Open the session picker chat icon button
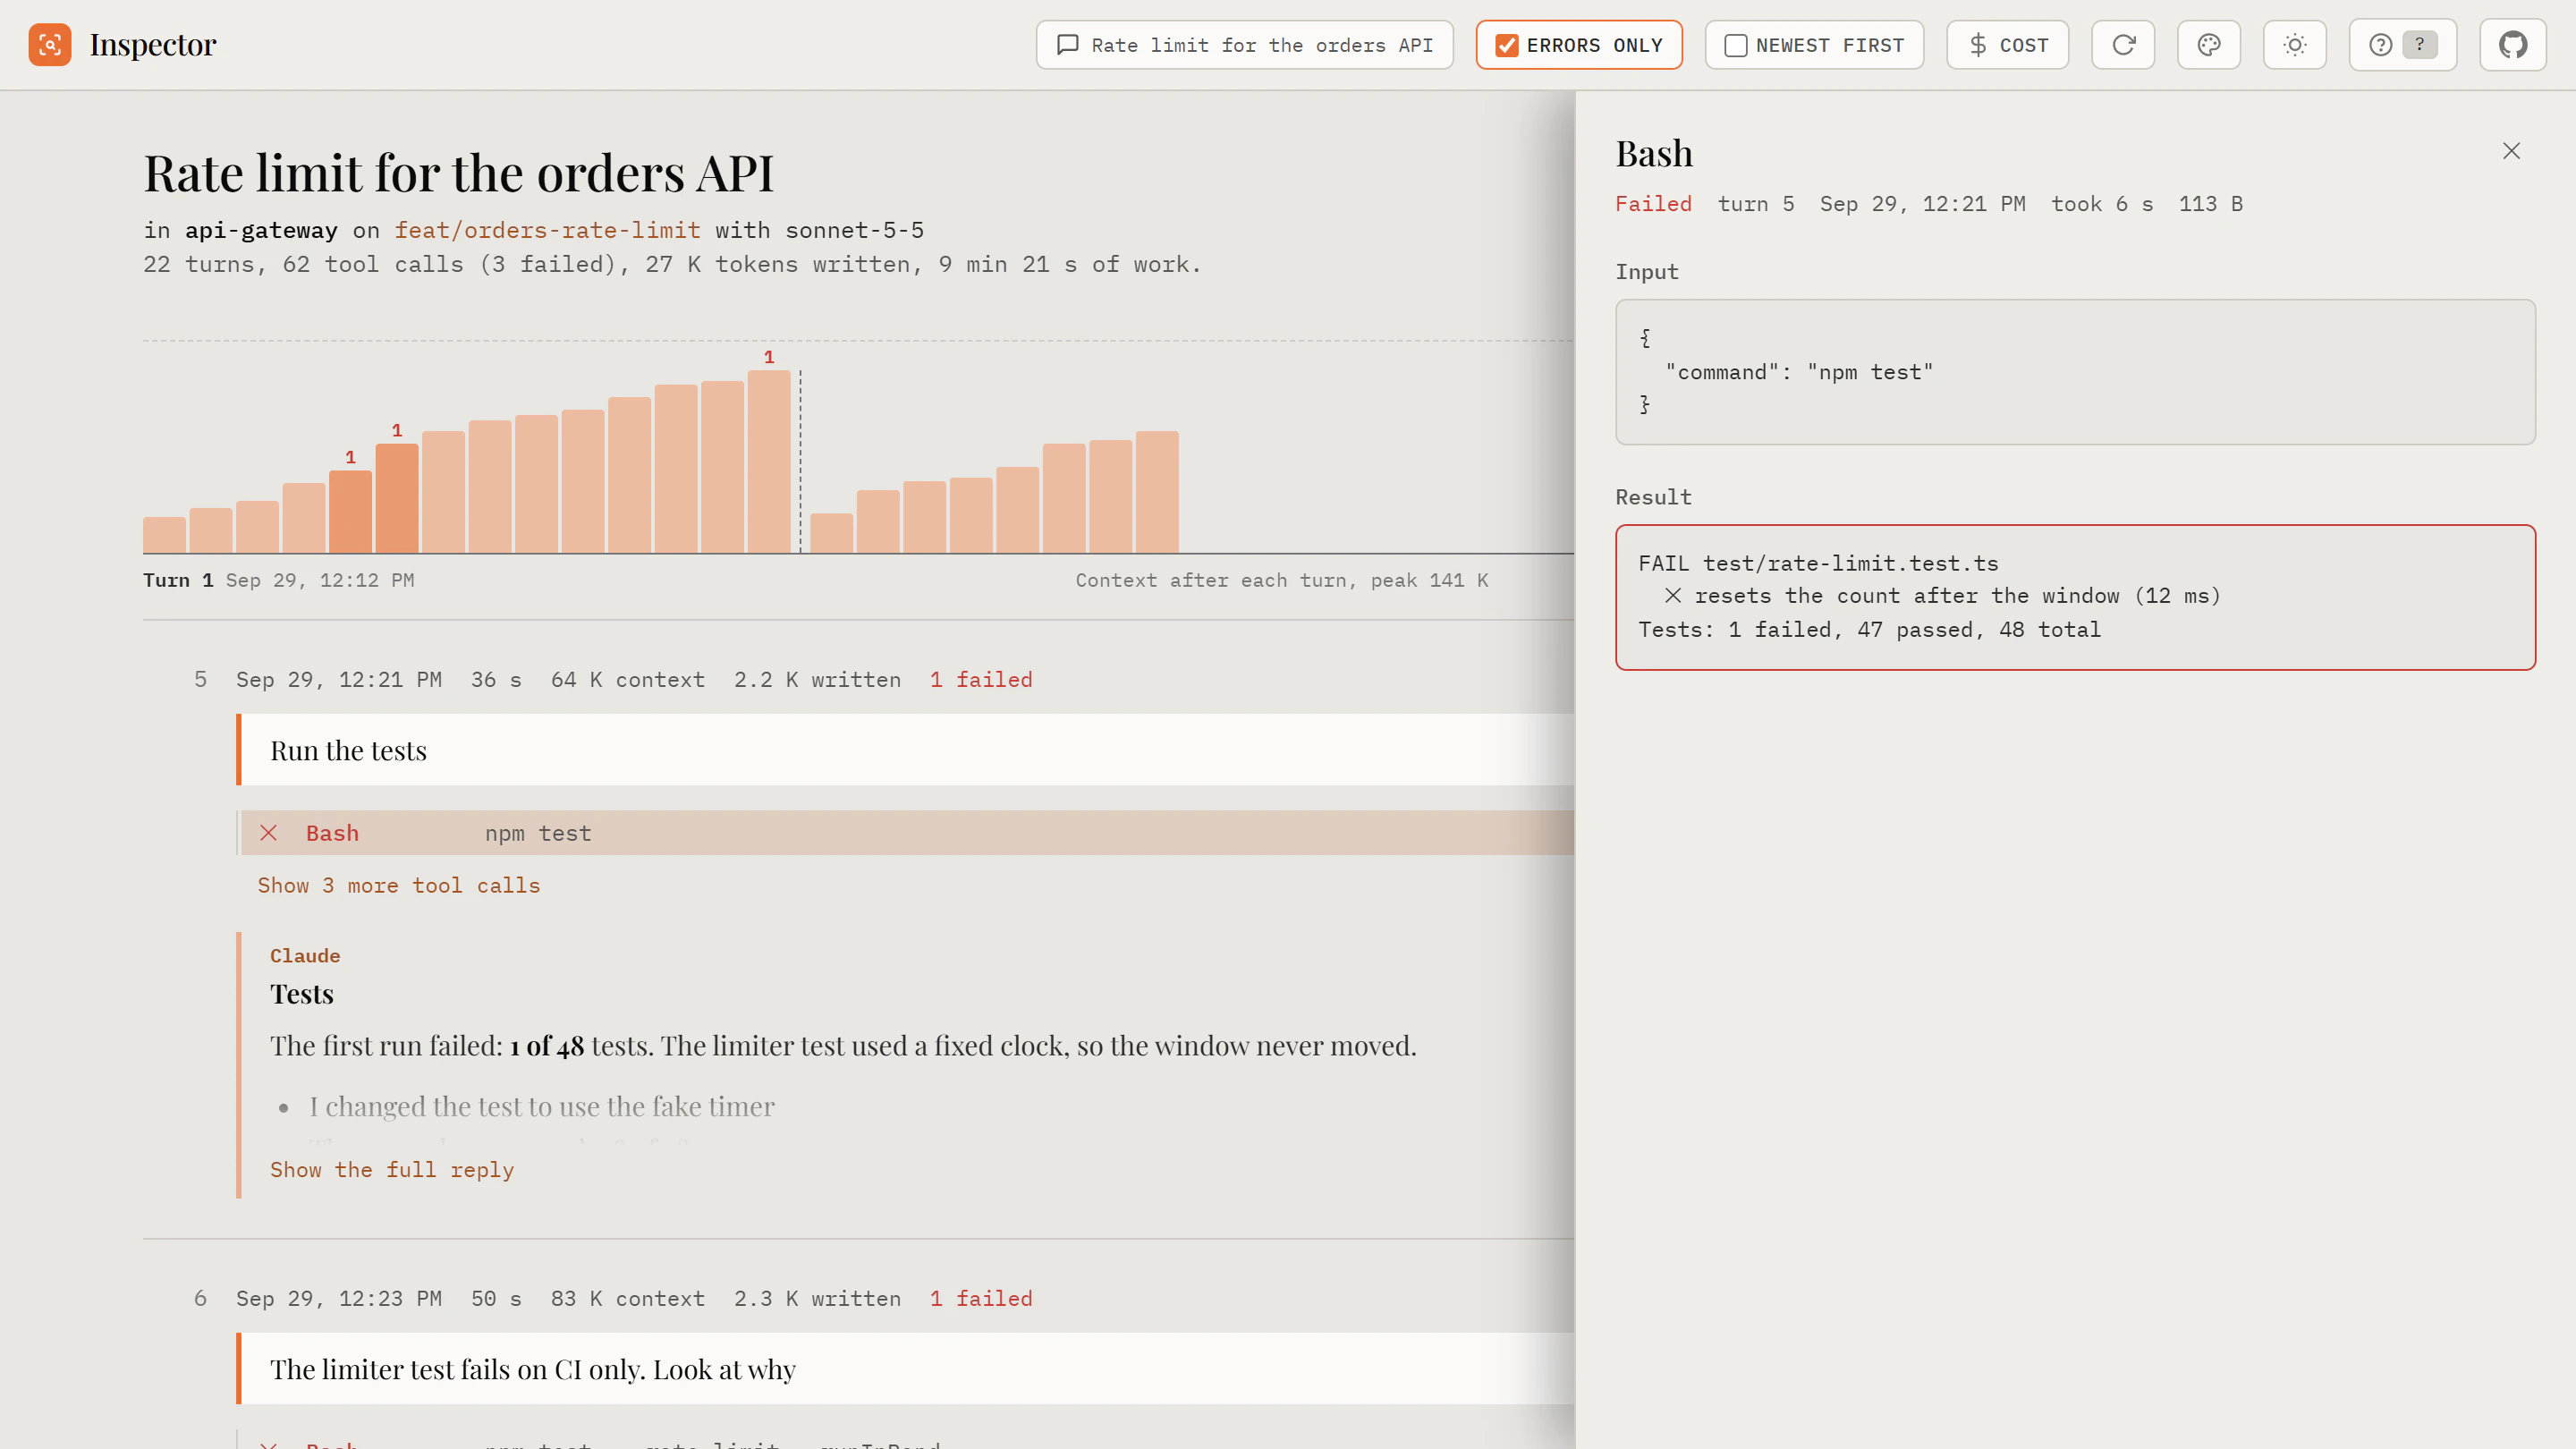2576x1449 pixels. 1244,45
